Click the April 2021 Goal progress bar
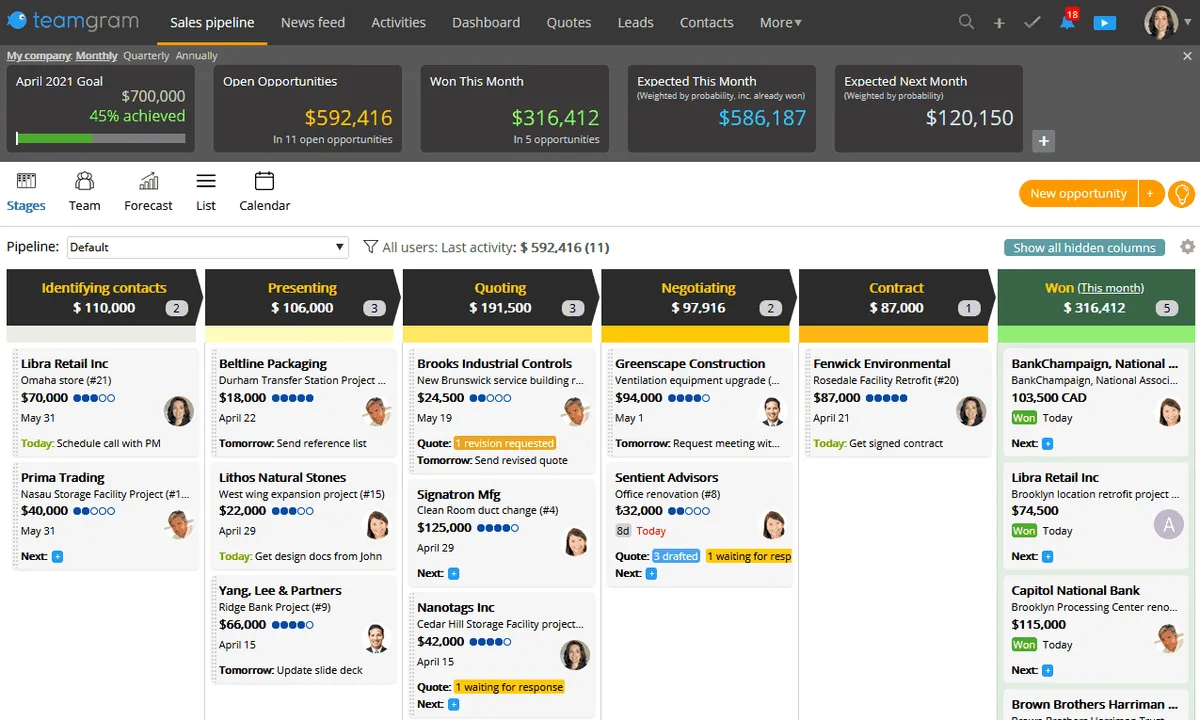 click(101, 139)
